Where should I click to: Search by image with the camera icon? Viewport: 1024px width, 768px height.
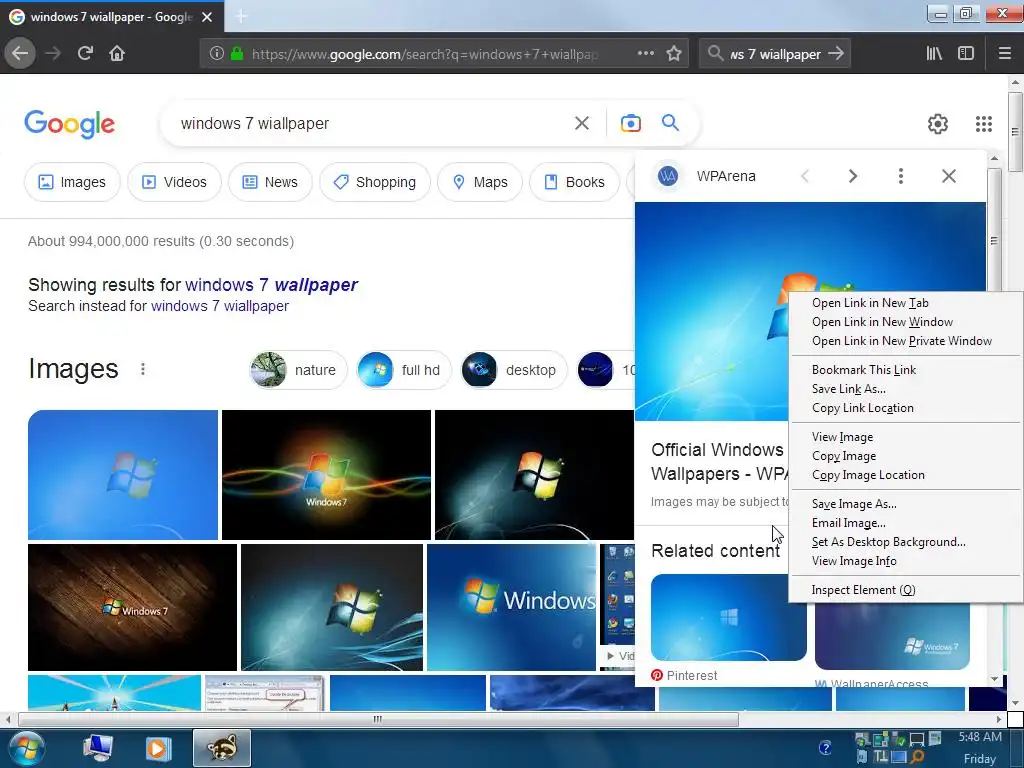[x=630, y=123]
